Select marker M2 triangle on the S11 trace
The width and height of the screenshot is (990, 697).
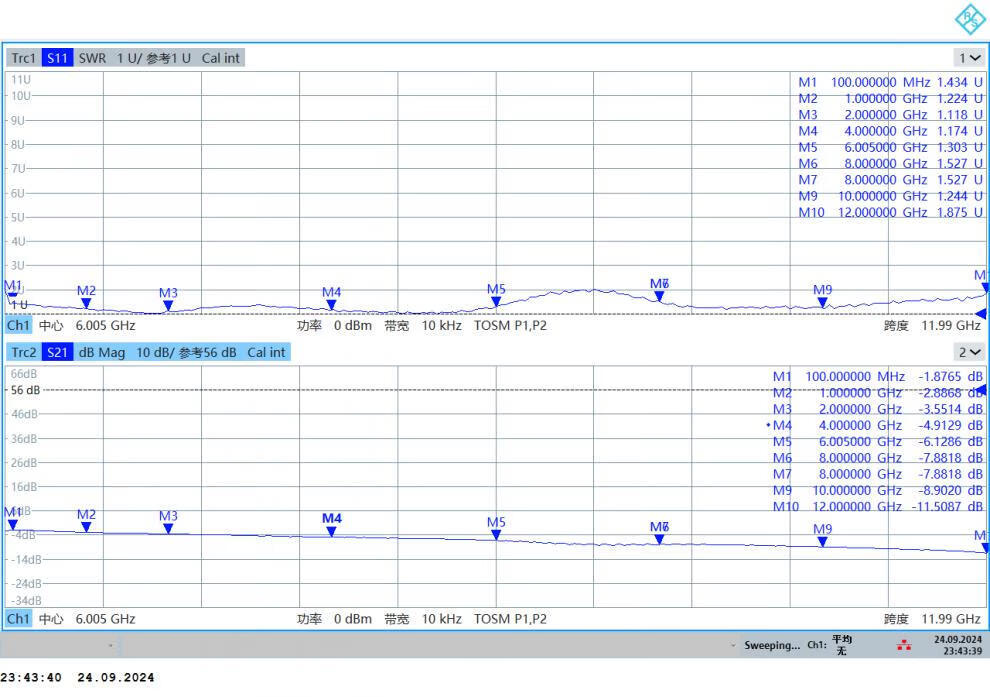(x=86, y=303)
